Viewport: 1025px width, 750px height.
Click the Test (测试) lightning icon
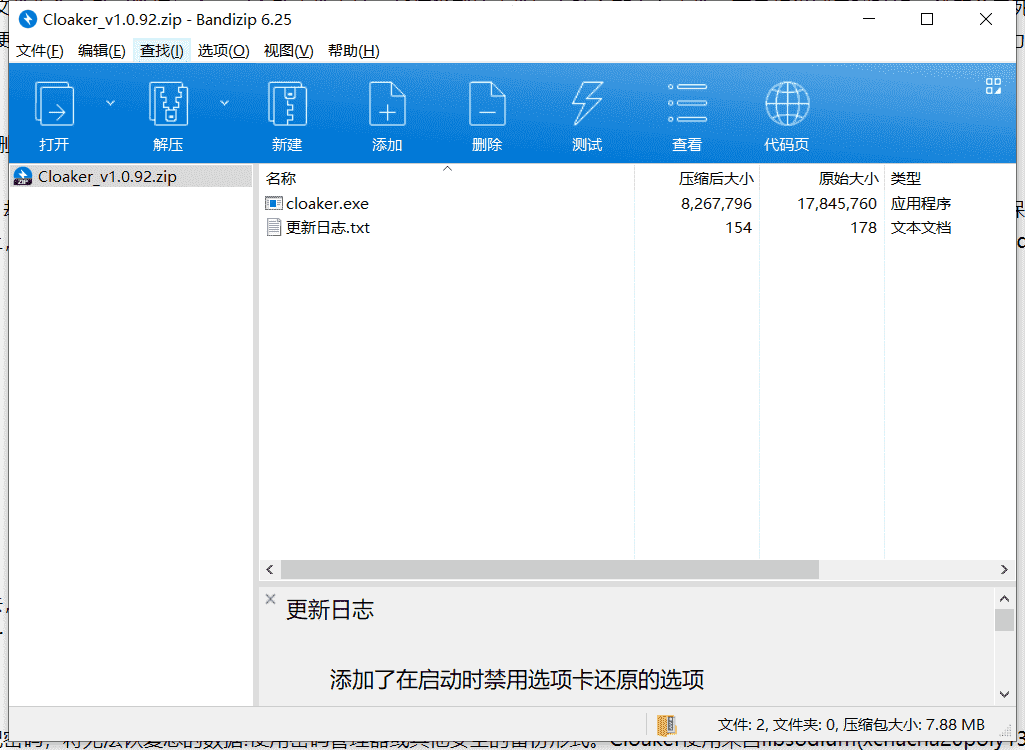(x=587, y=104)
